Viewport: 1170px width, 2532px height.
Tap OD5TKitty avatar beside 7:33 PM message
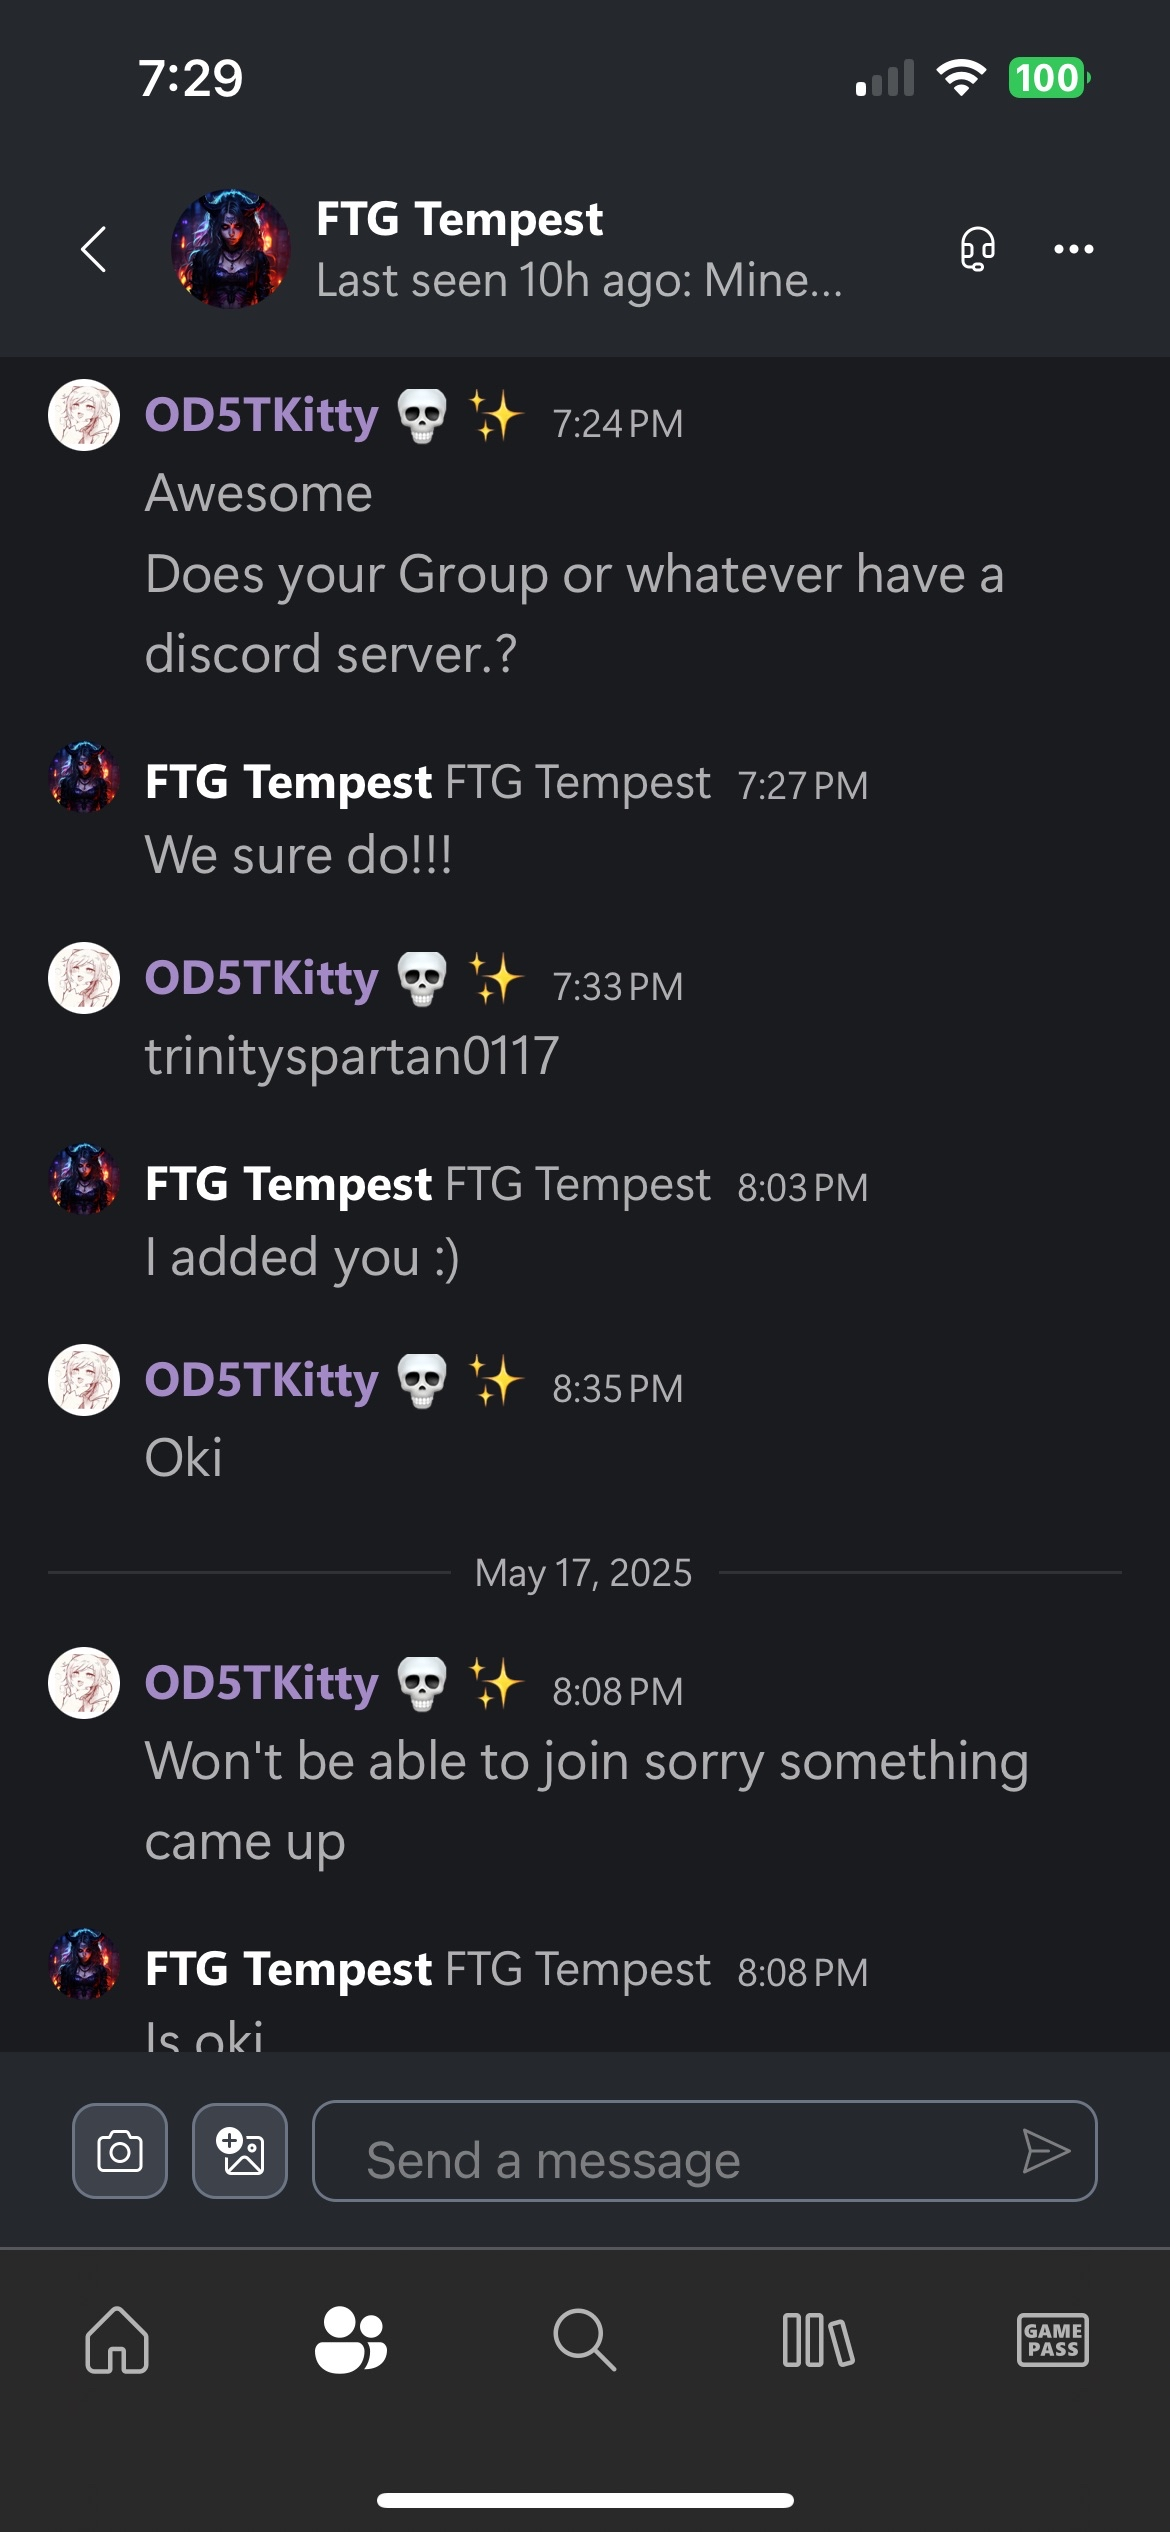[84, 978]
